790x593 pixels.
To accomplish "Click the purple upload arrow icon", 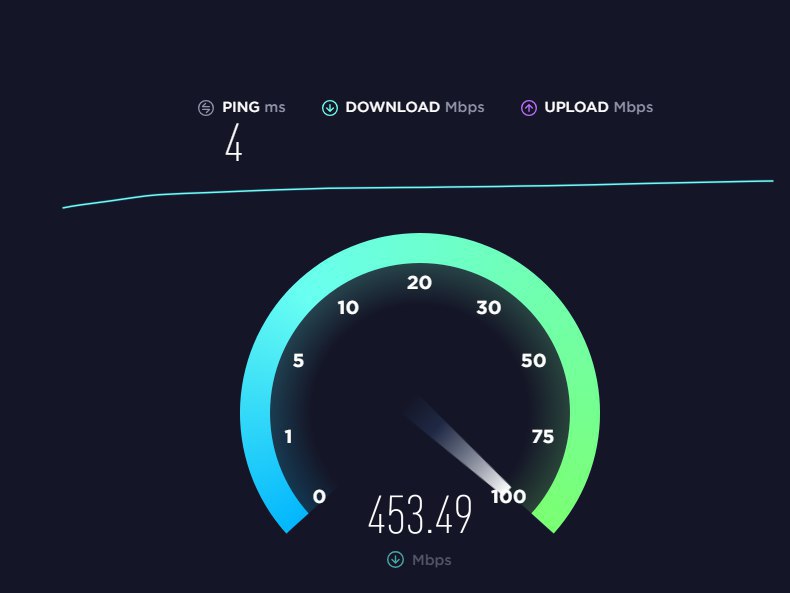I will [529, 107].
